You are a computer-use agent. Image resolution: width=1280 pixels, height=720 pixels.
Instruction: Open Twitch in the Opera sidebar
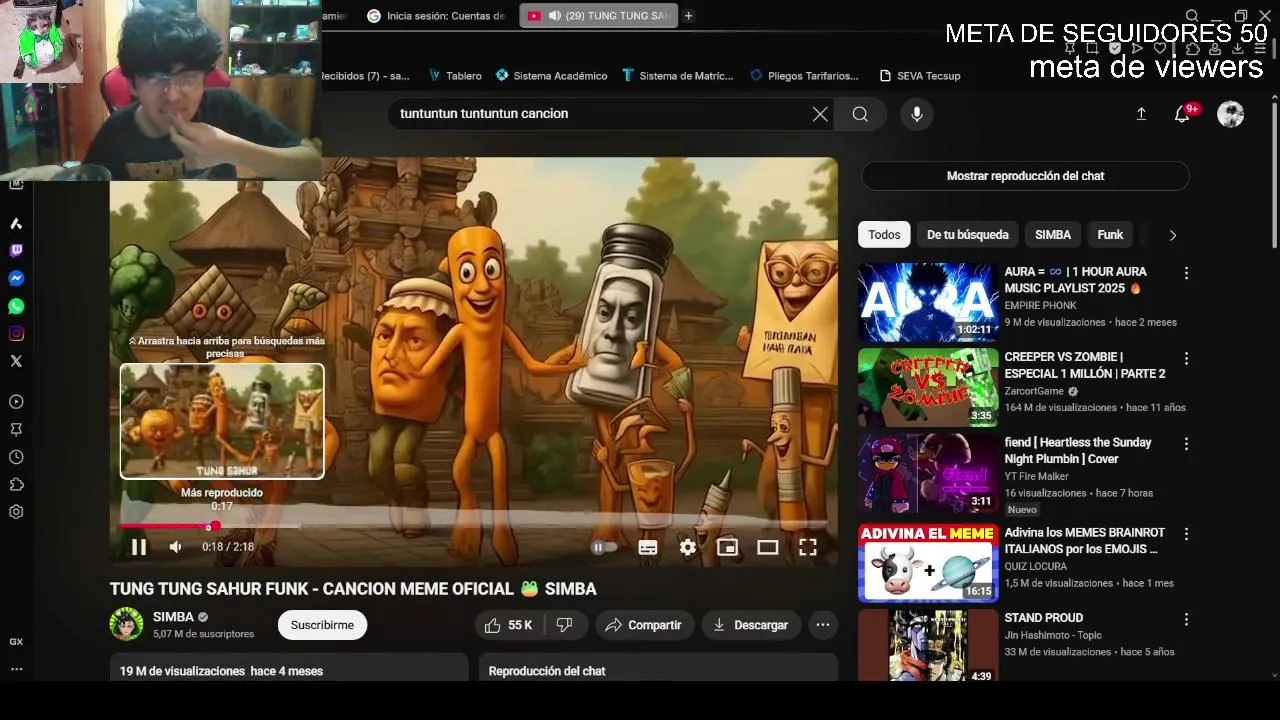coord(16,251)
